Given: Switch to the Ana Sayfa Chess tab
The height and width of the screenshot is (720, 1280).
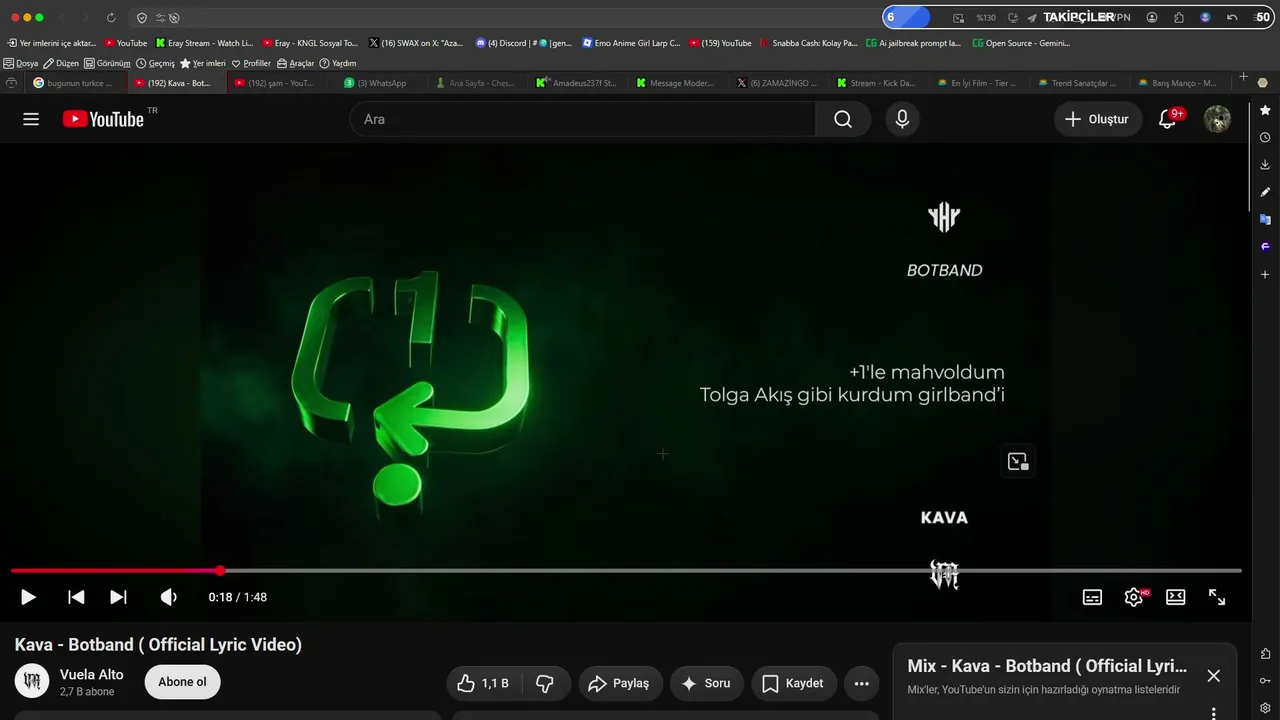Looking at the screenshot, I should 476,83.
